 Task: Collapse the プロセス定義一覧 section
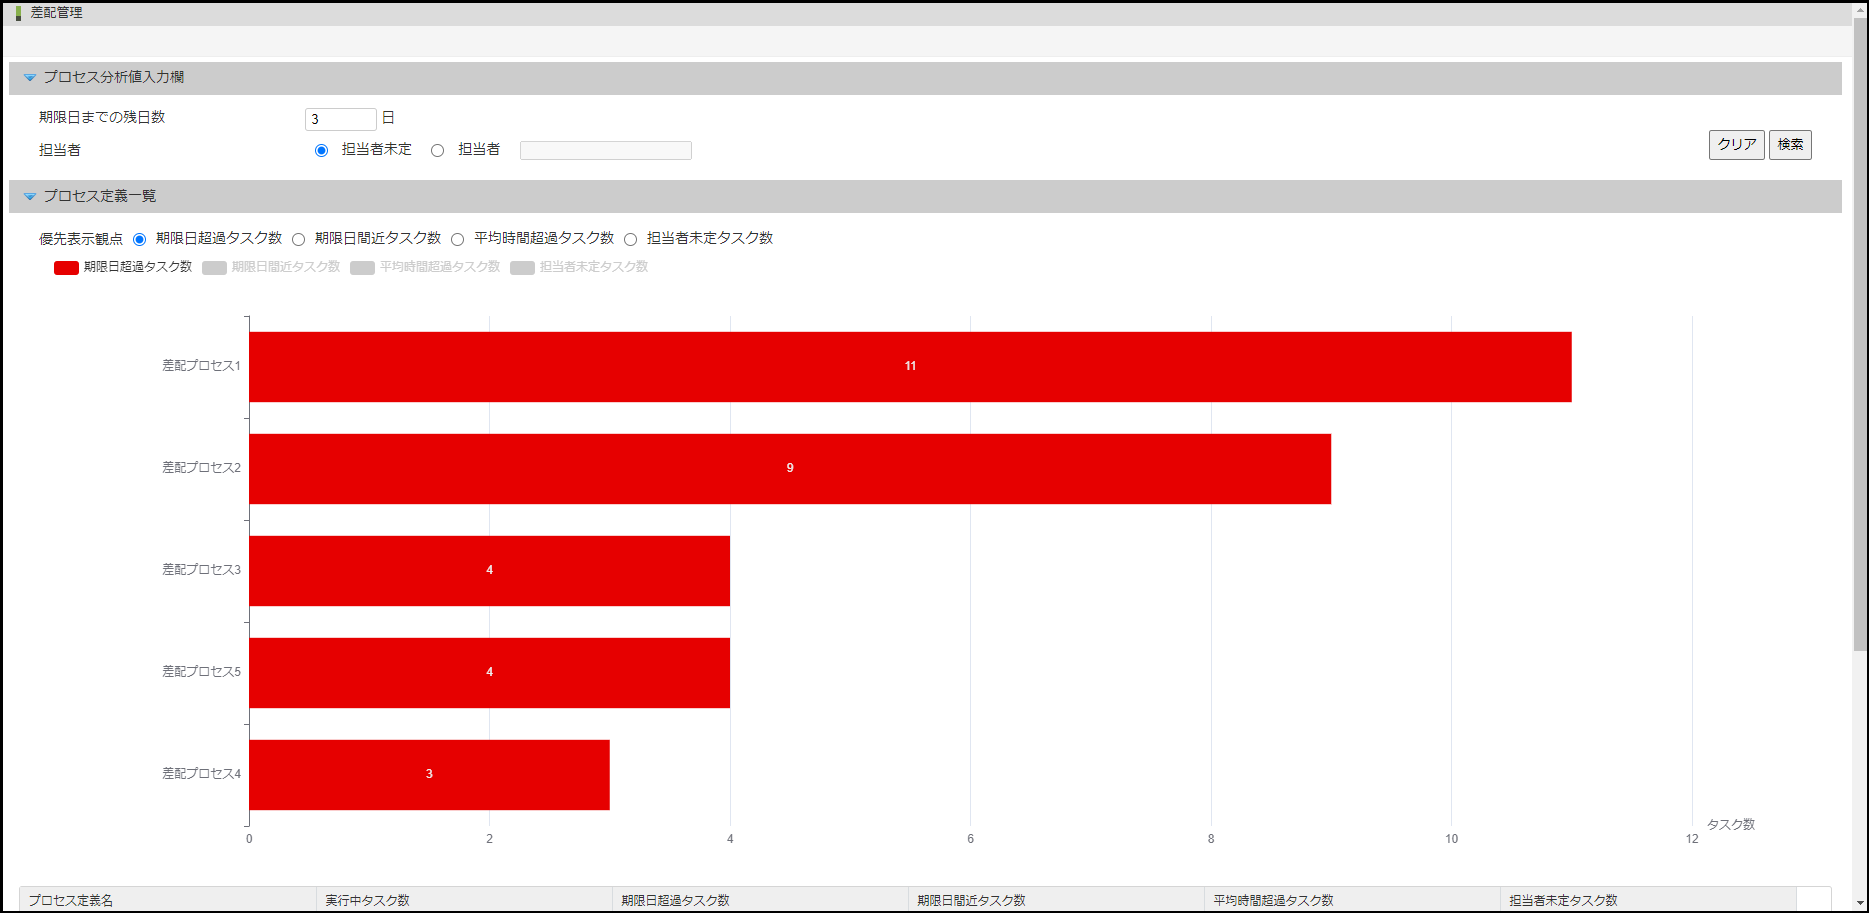click(x=30, y=196)
